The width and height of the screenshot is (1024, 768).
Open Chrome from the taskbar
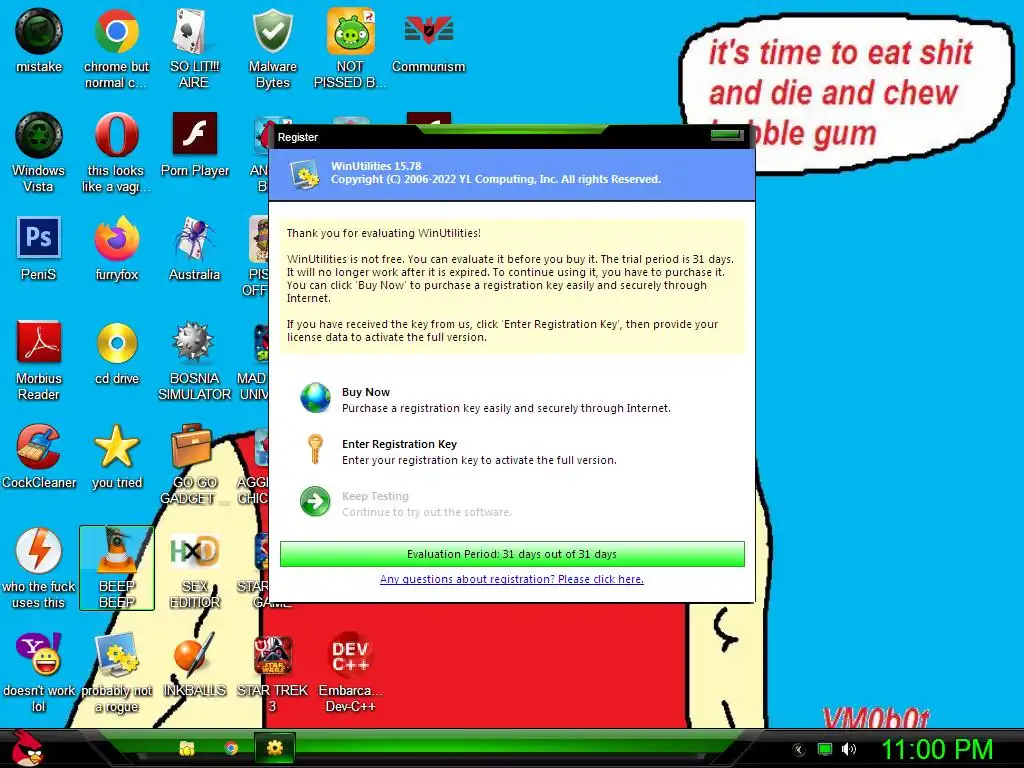pos(231,748)
